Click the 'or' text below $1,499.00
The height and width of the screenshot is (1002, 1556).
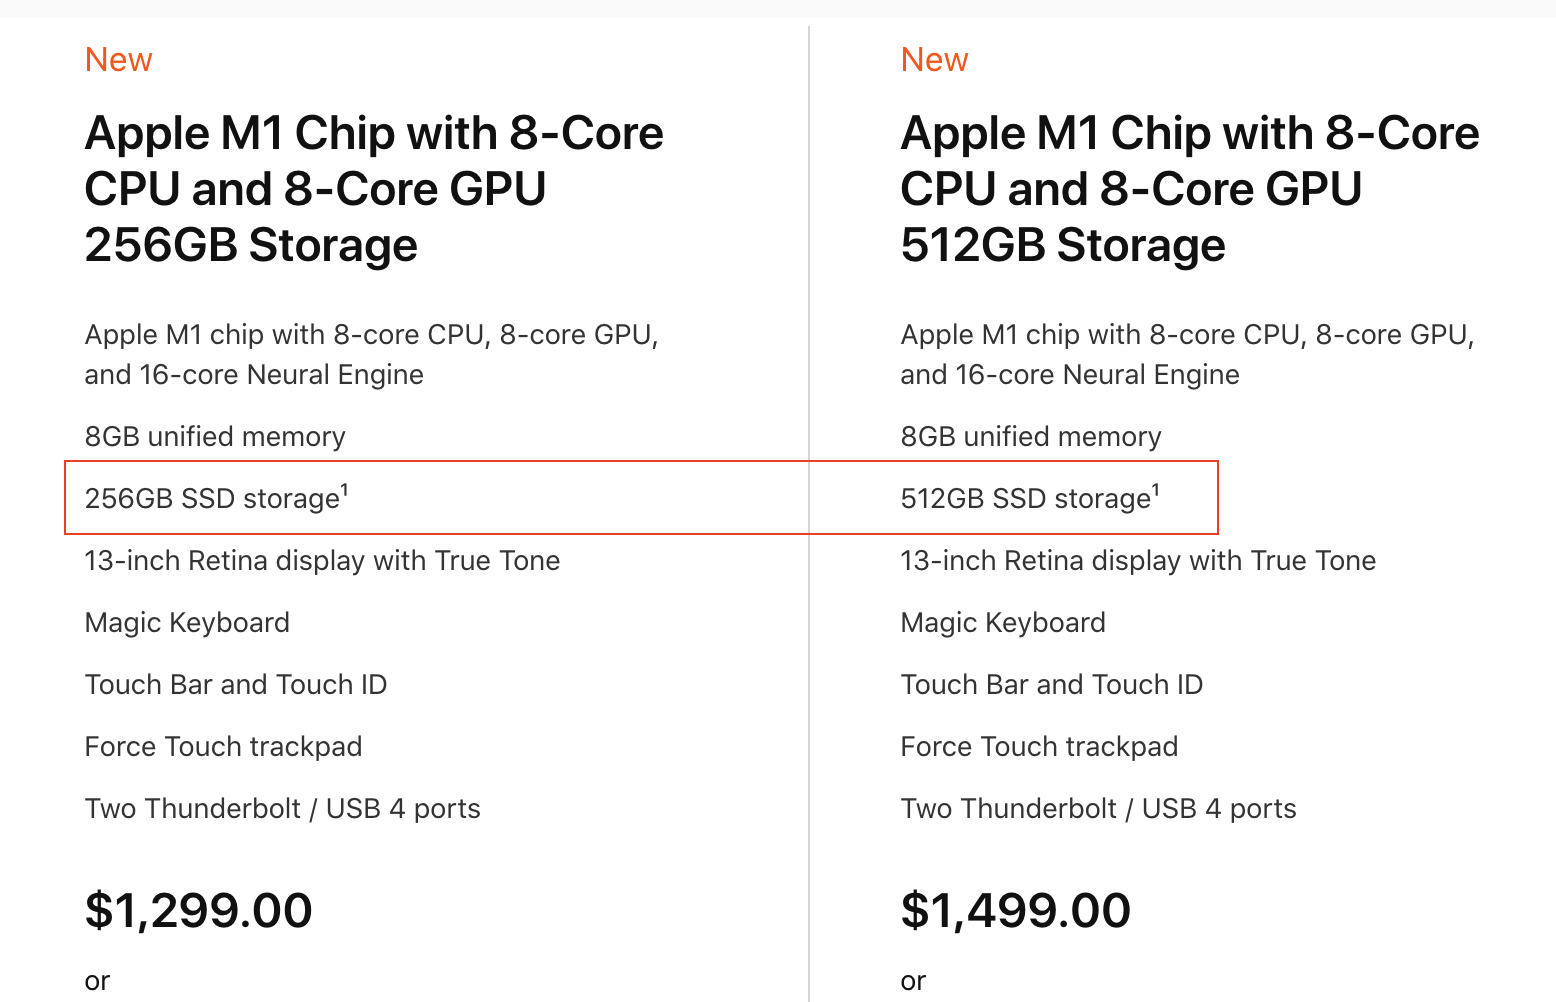click(913, 981)
